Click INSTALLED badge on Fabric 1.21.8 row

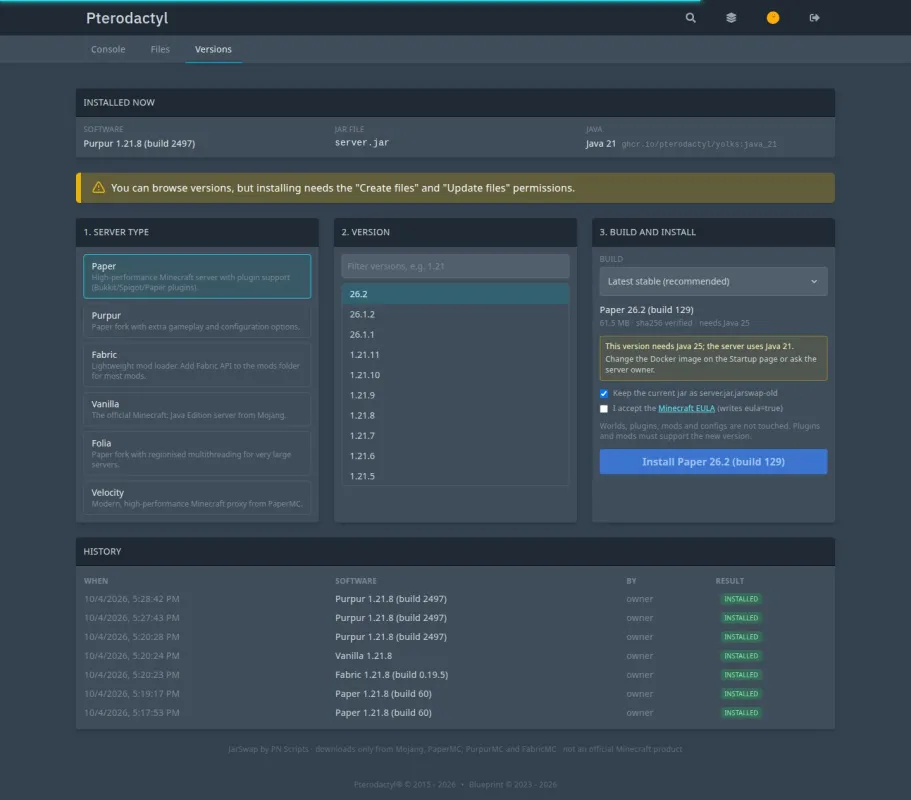click(741, 675)
